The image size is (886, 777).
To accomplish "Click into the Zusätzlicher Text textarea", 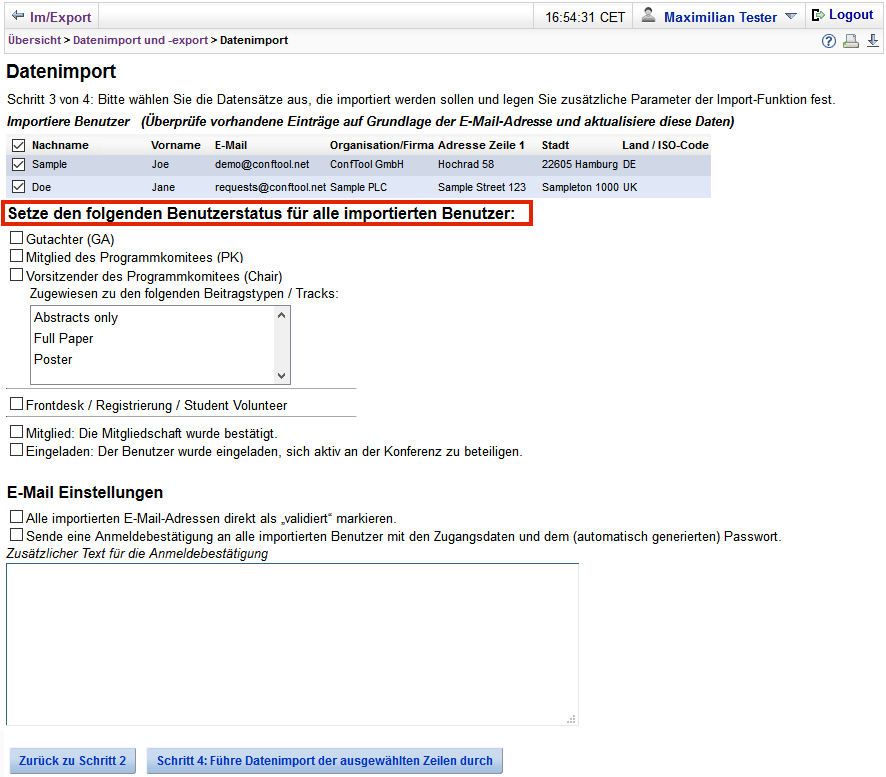I will 292,644.
